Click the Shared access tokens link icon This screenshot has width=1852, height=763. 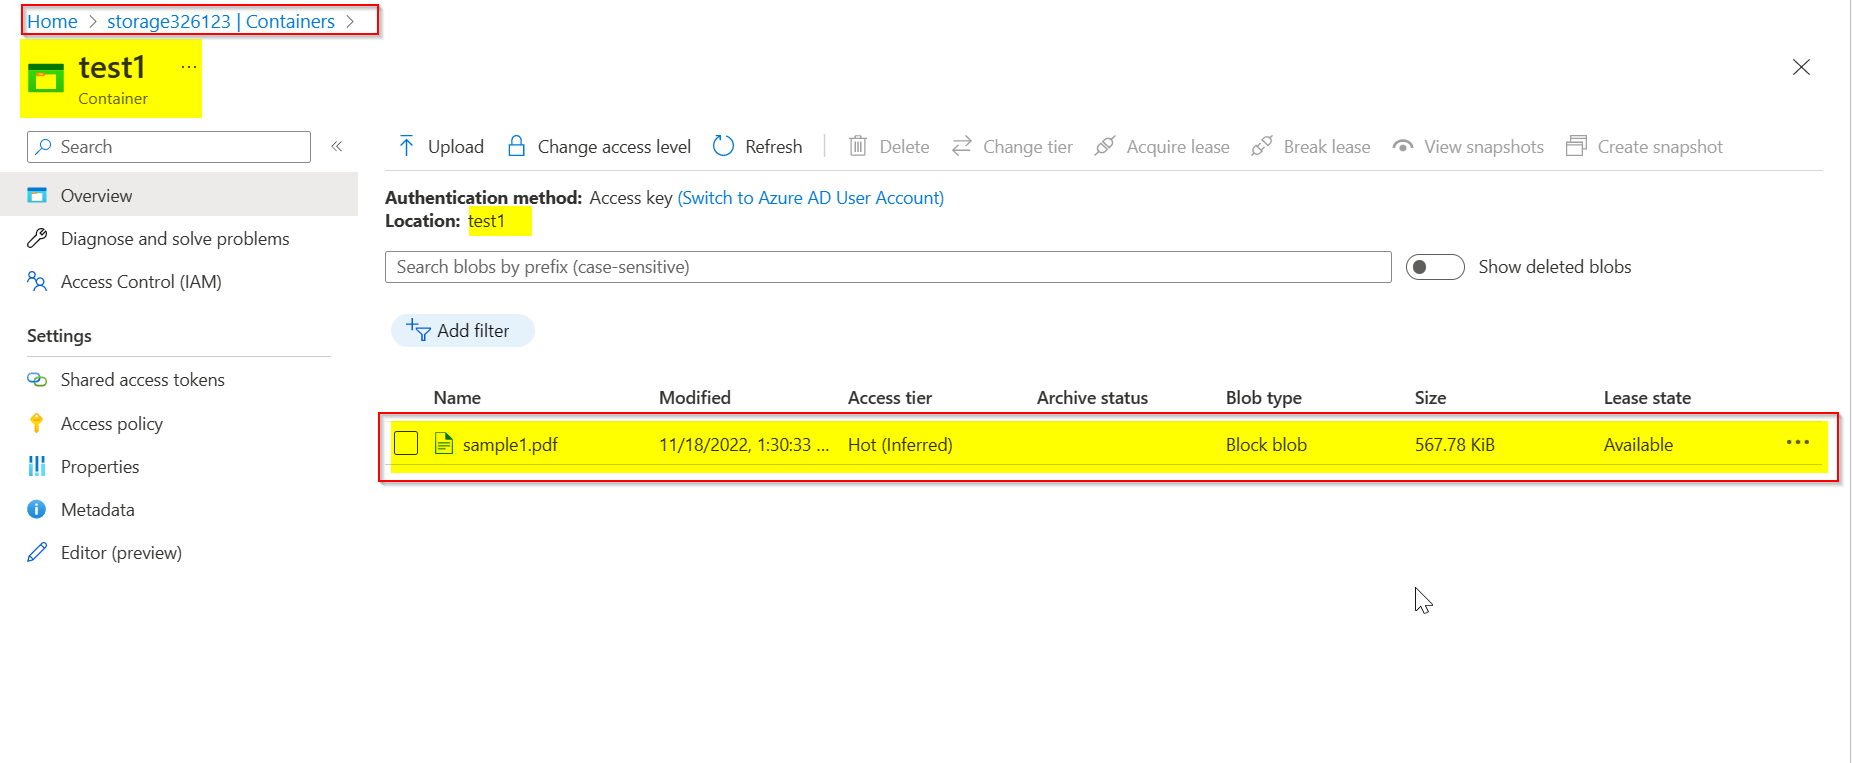click(x=37, y=380)
